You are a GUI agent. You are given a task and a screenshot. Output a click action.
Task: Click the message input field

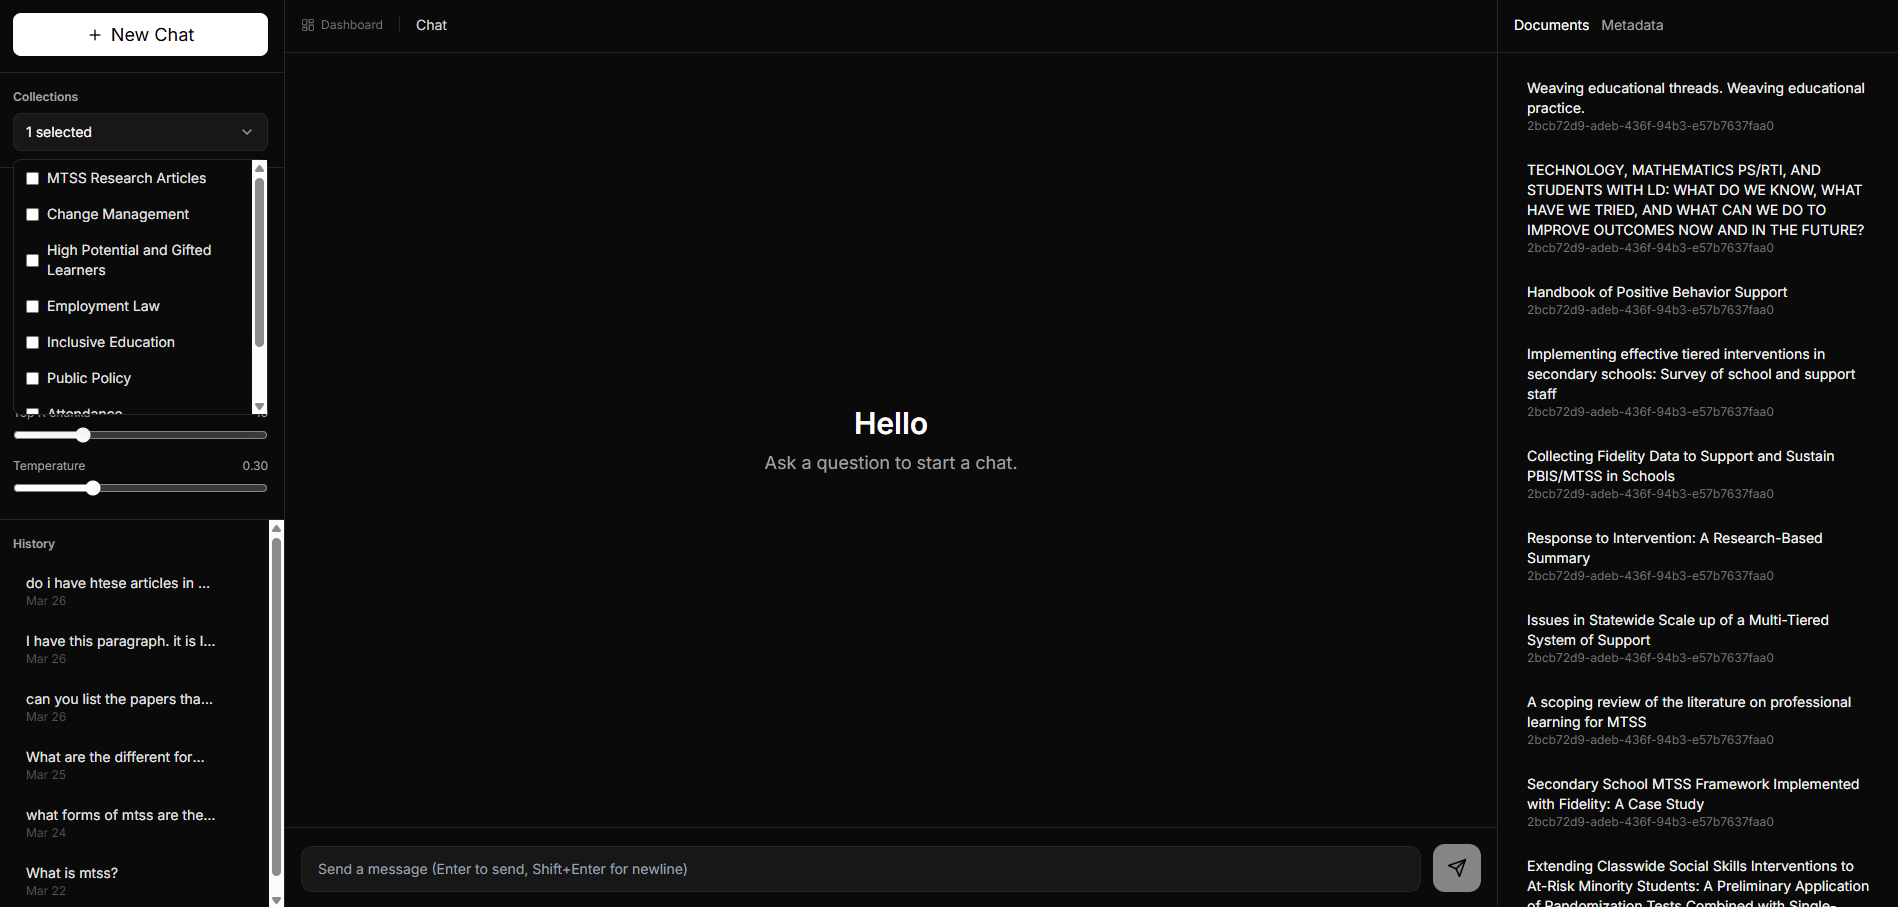tap(860, 869)
